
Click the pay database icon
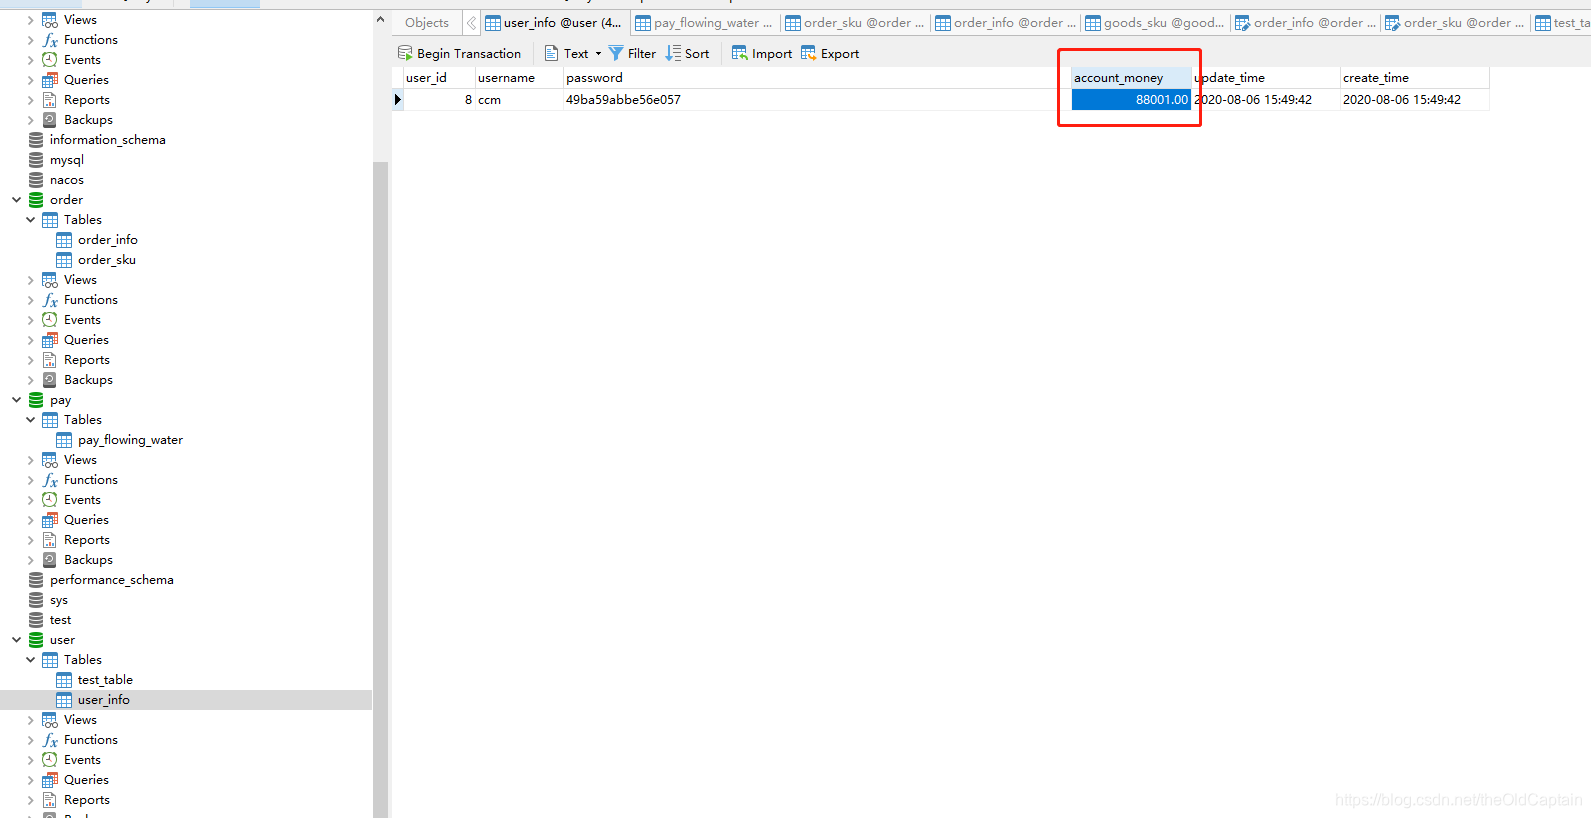click(x=36, y=400)
